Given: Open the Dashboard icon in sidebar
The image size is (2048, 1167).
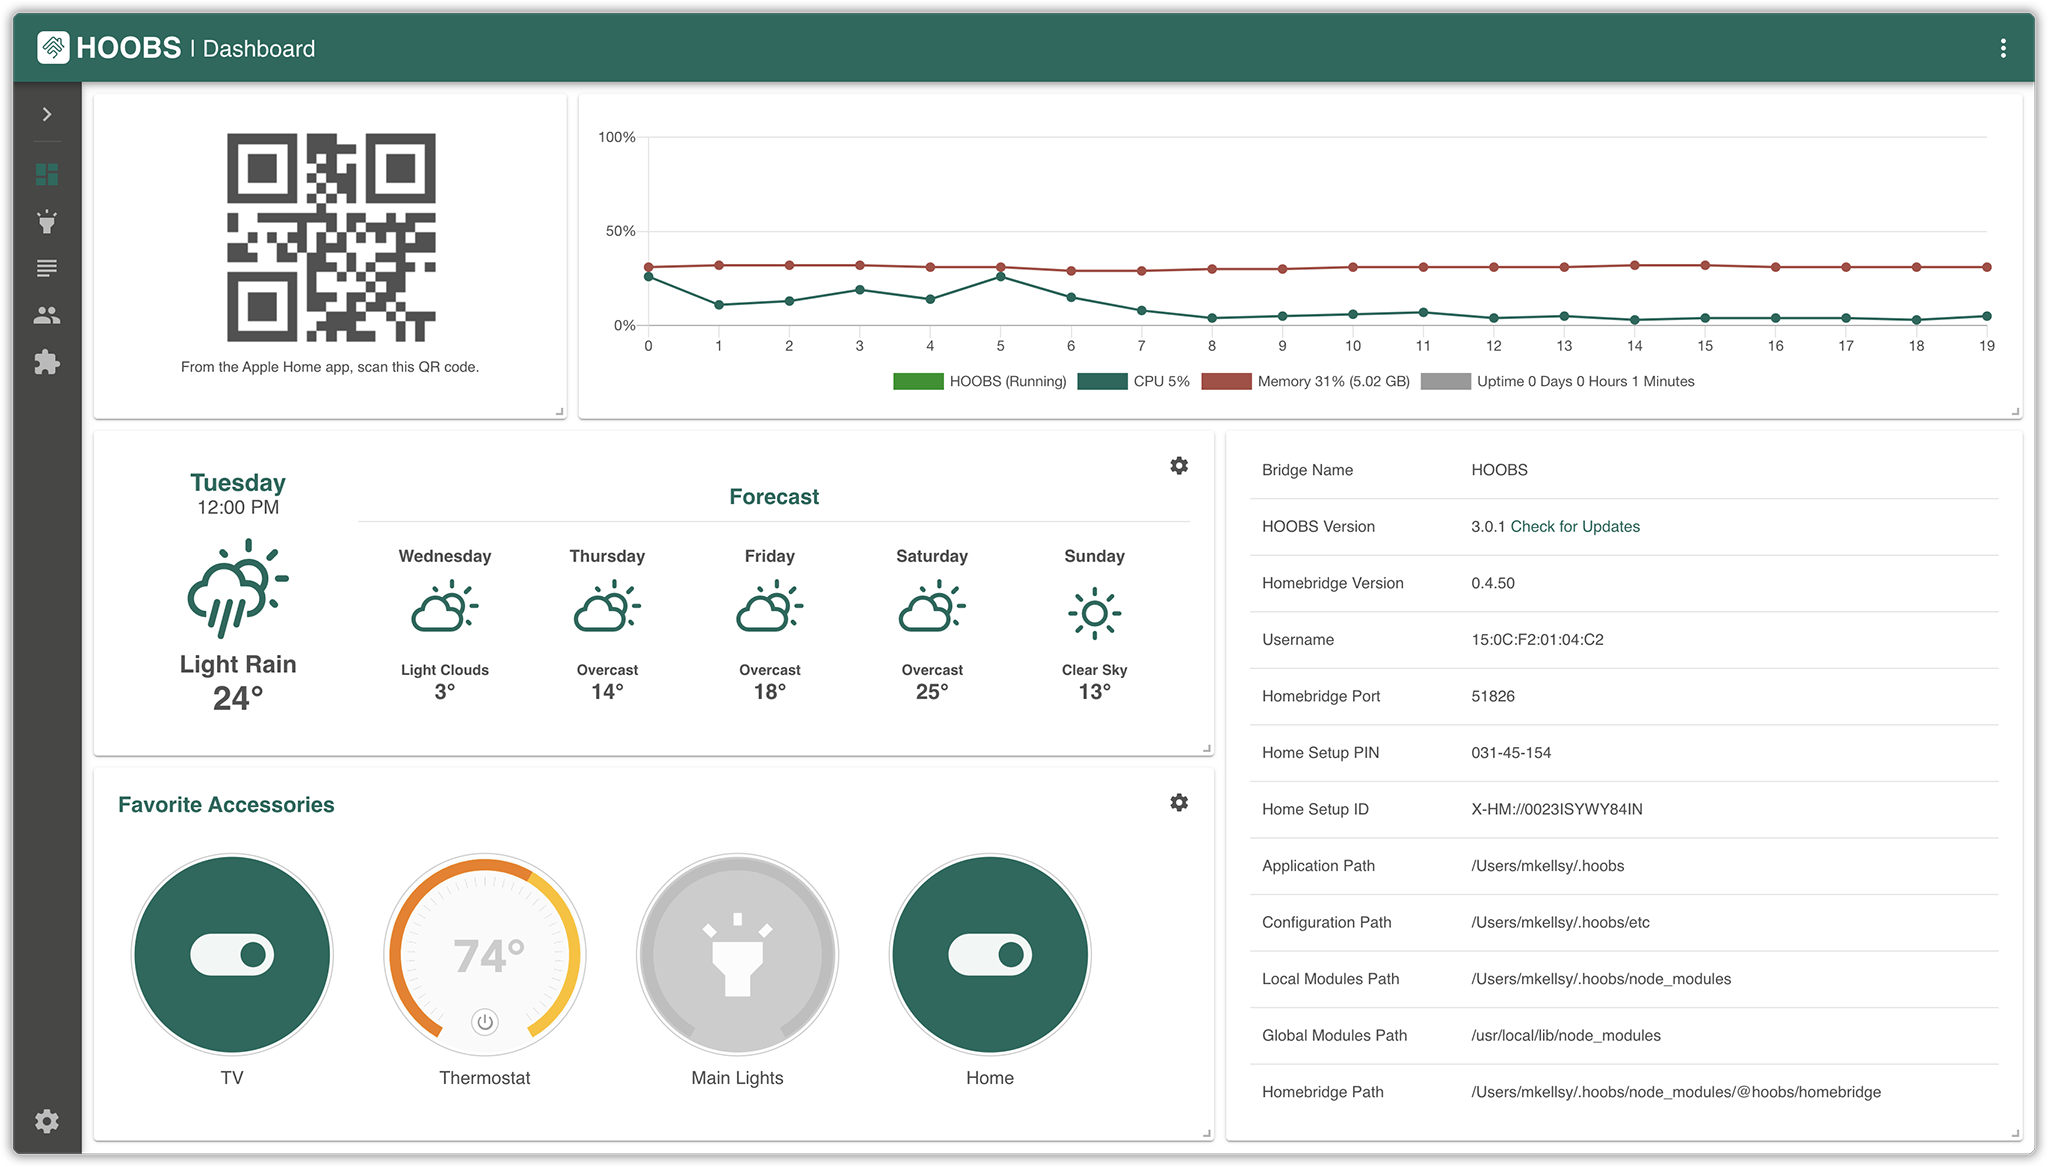Looking at the screenshot, I should (47, 175).
